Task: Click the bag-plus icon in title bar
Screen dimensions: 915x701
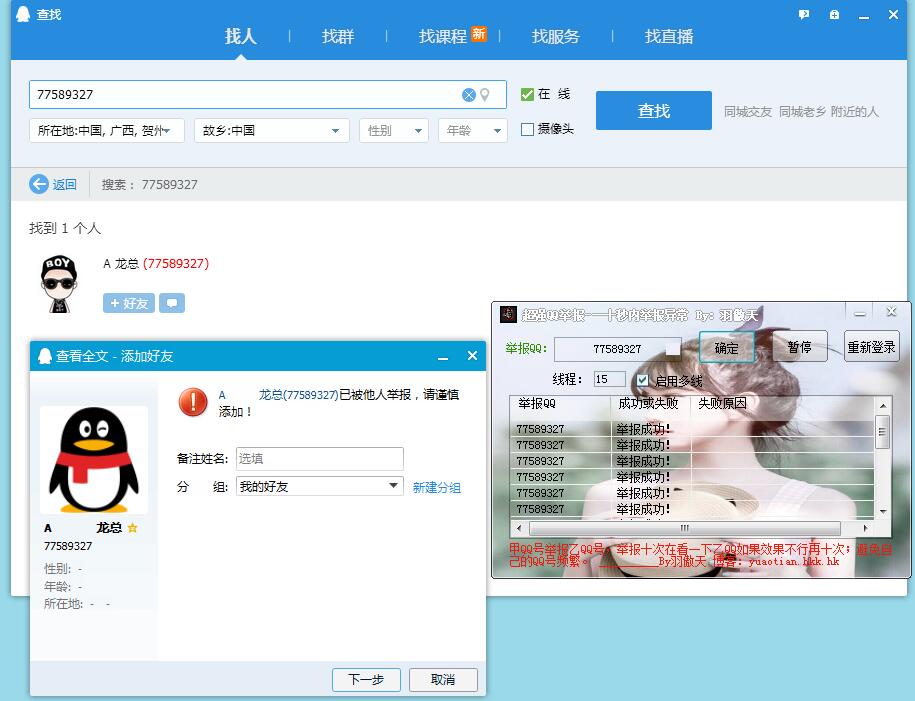Action: point(834,15)
